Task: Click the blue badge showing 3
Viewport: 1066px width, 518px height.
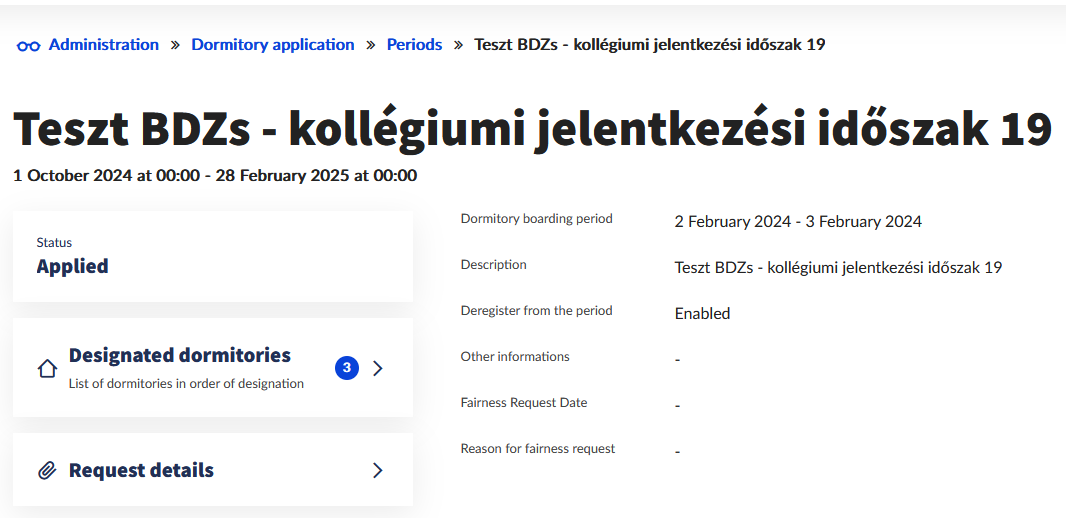Action: click(346, 368)
